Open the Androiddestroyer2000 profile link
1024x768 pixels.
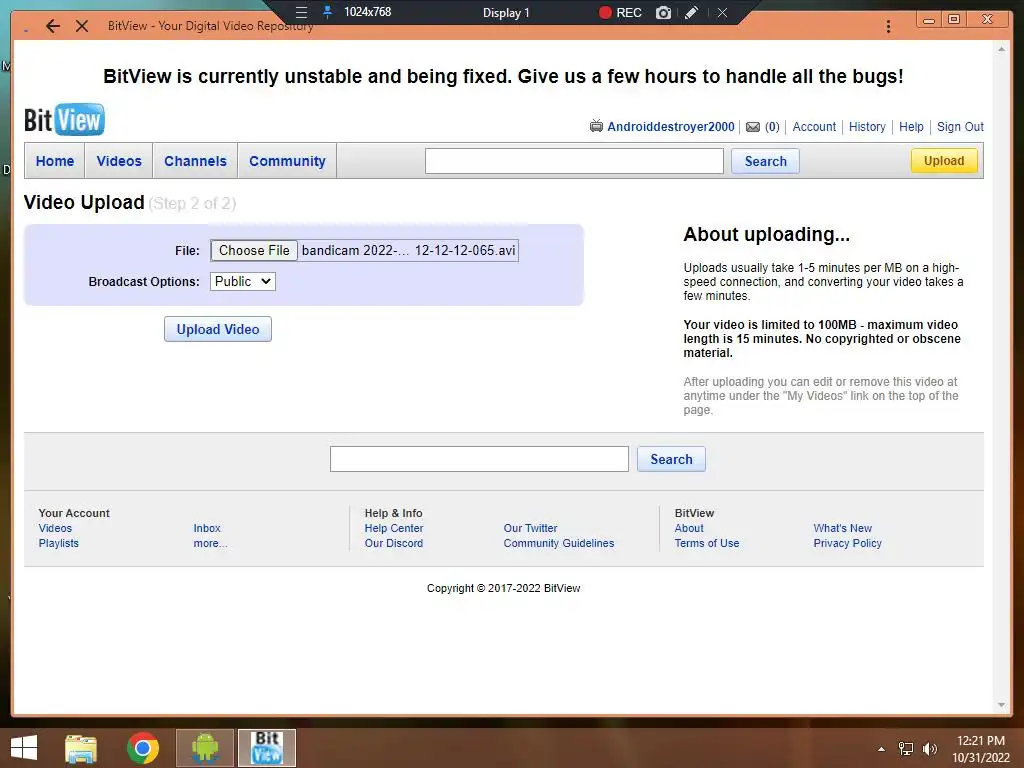click(671, 127)
